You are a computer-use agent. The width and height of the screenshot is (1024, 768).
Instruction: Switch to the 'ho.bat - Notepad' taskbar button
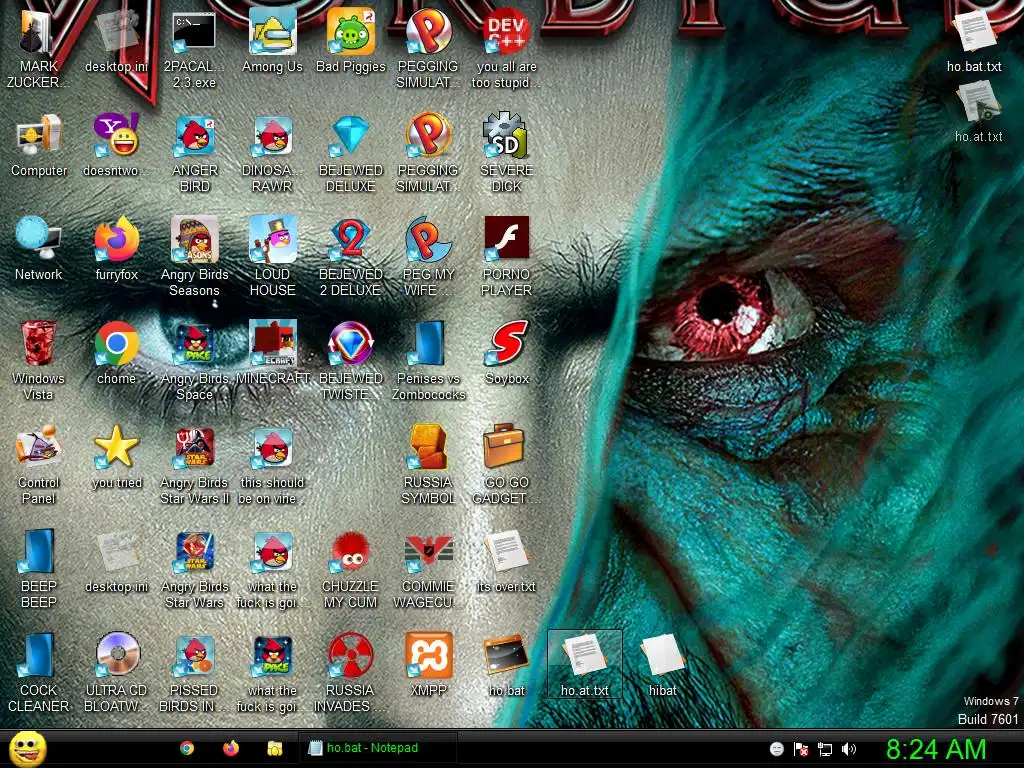click(x=377, y=748)
